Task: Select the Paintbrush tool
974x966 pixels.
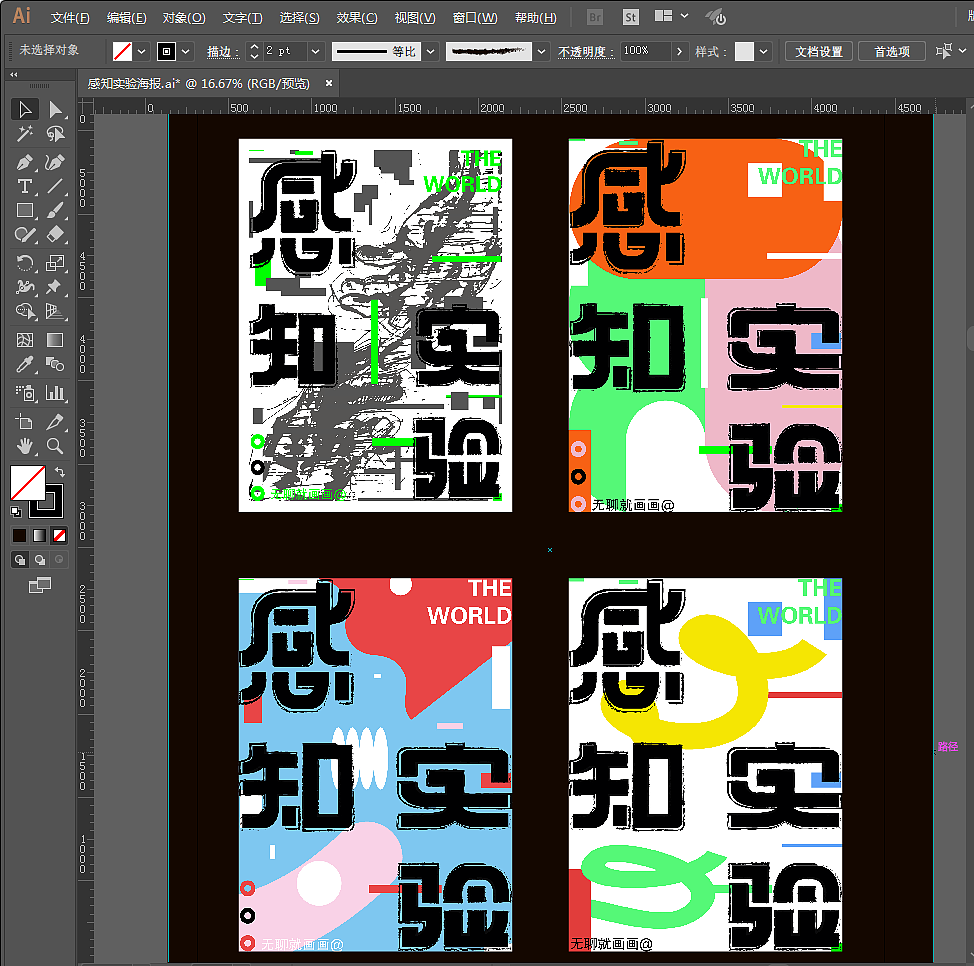Action: [x=55, y=211]
